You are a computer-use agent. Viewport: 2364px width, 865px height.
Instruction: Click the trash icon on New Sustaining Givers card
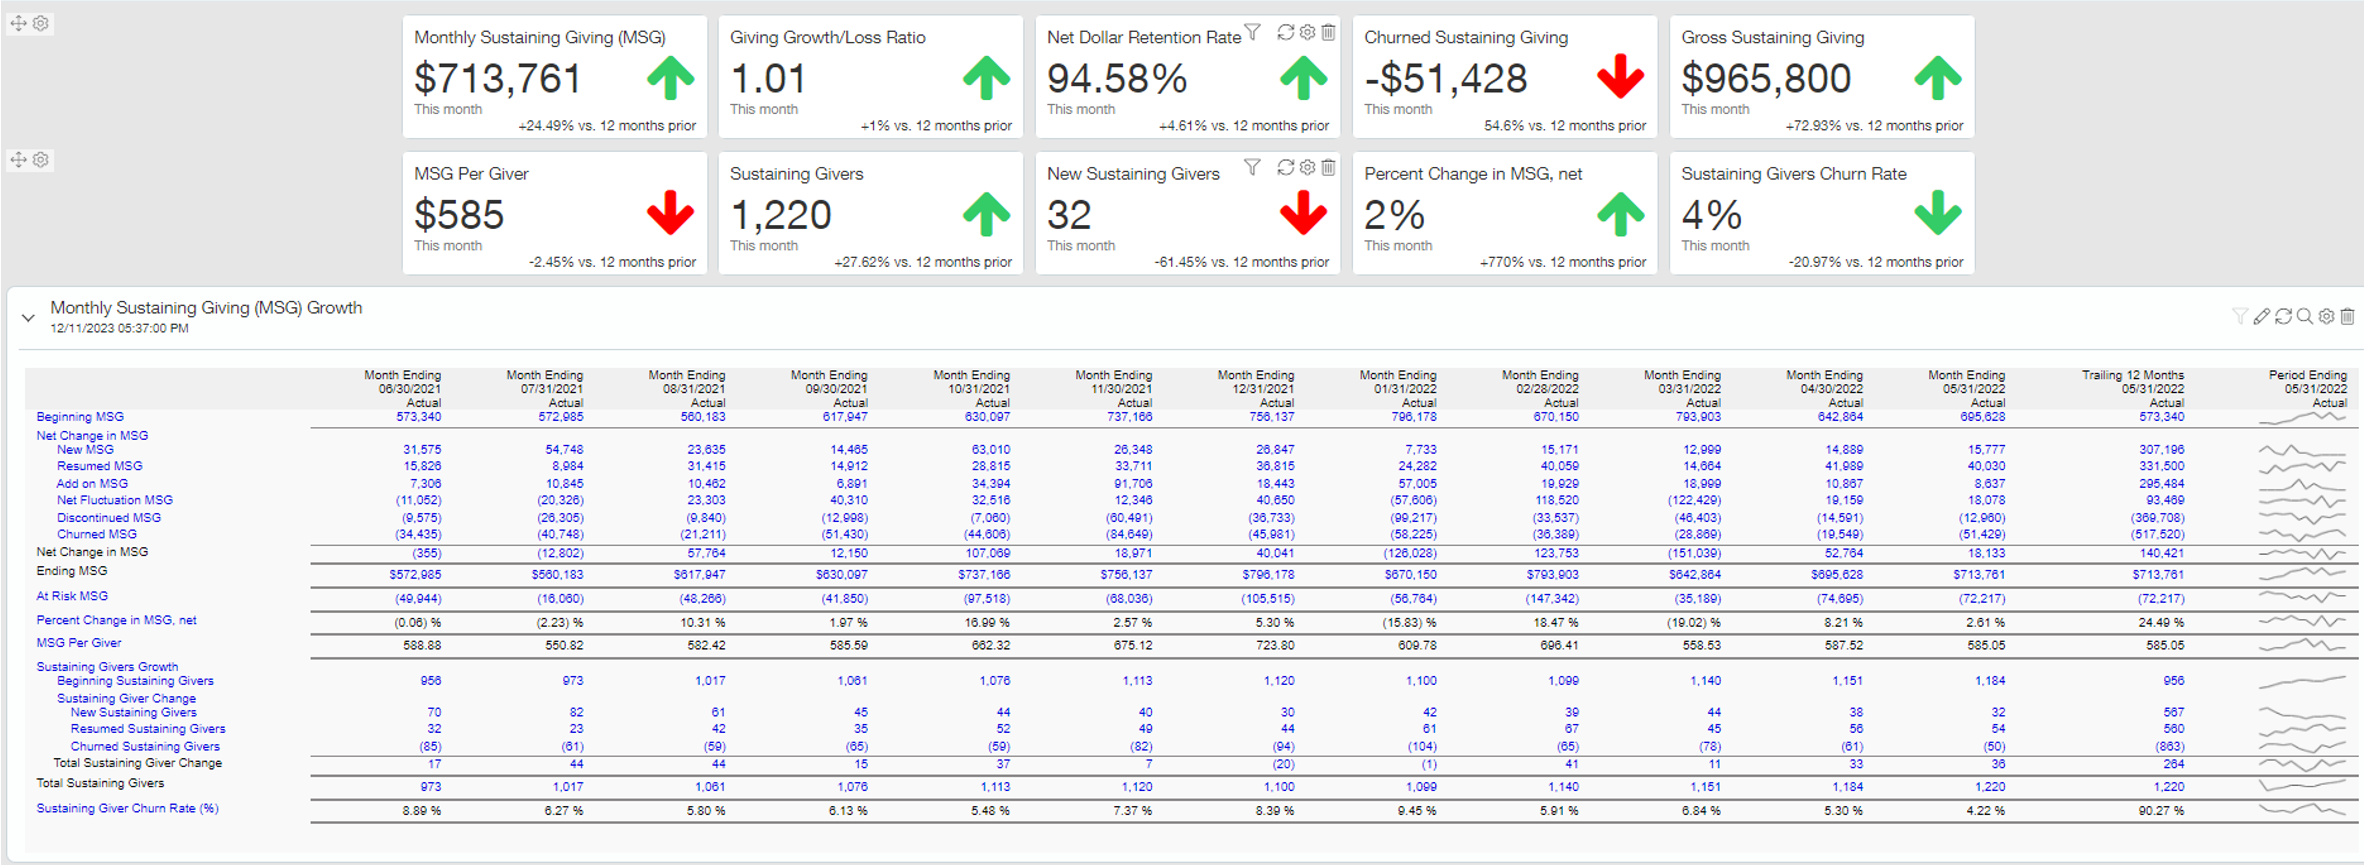[1328, 168]
